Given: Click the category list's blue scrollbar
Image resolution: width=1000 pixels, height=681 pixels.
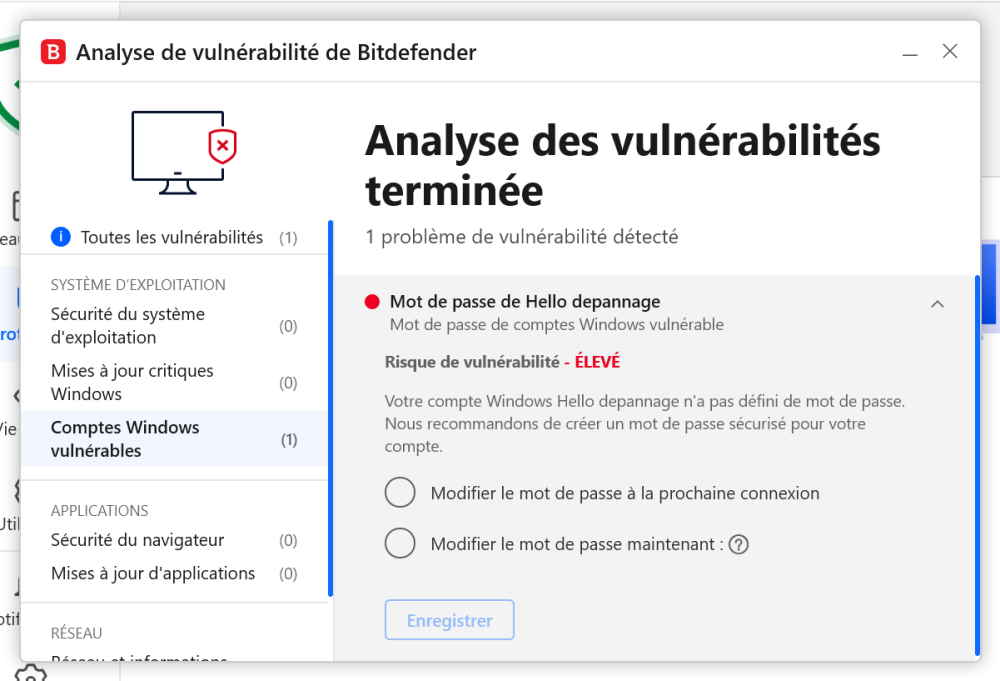Looking at the screenshot, I should click(x=331, y=410).
